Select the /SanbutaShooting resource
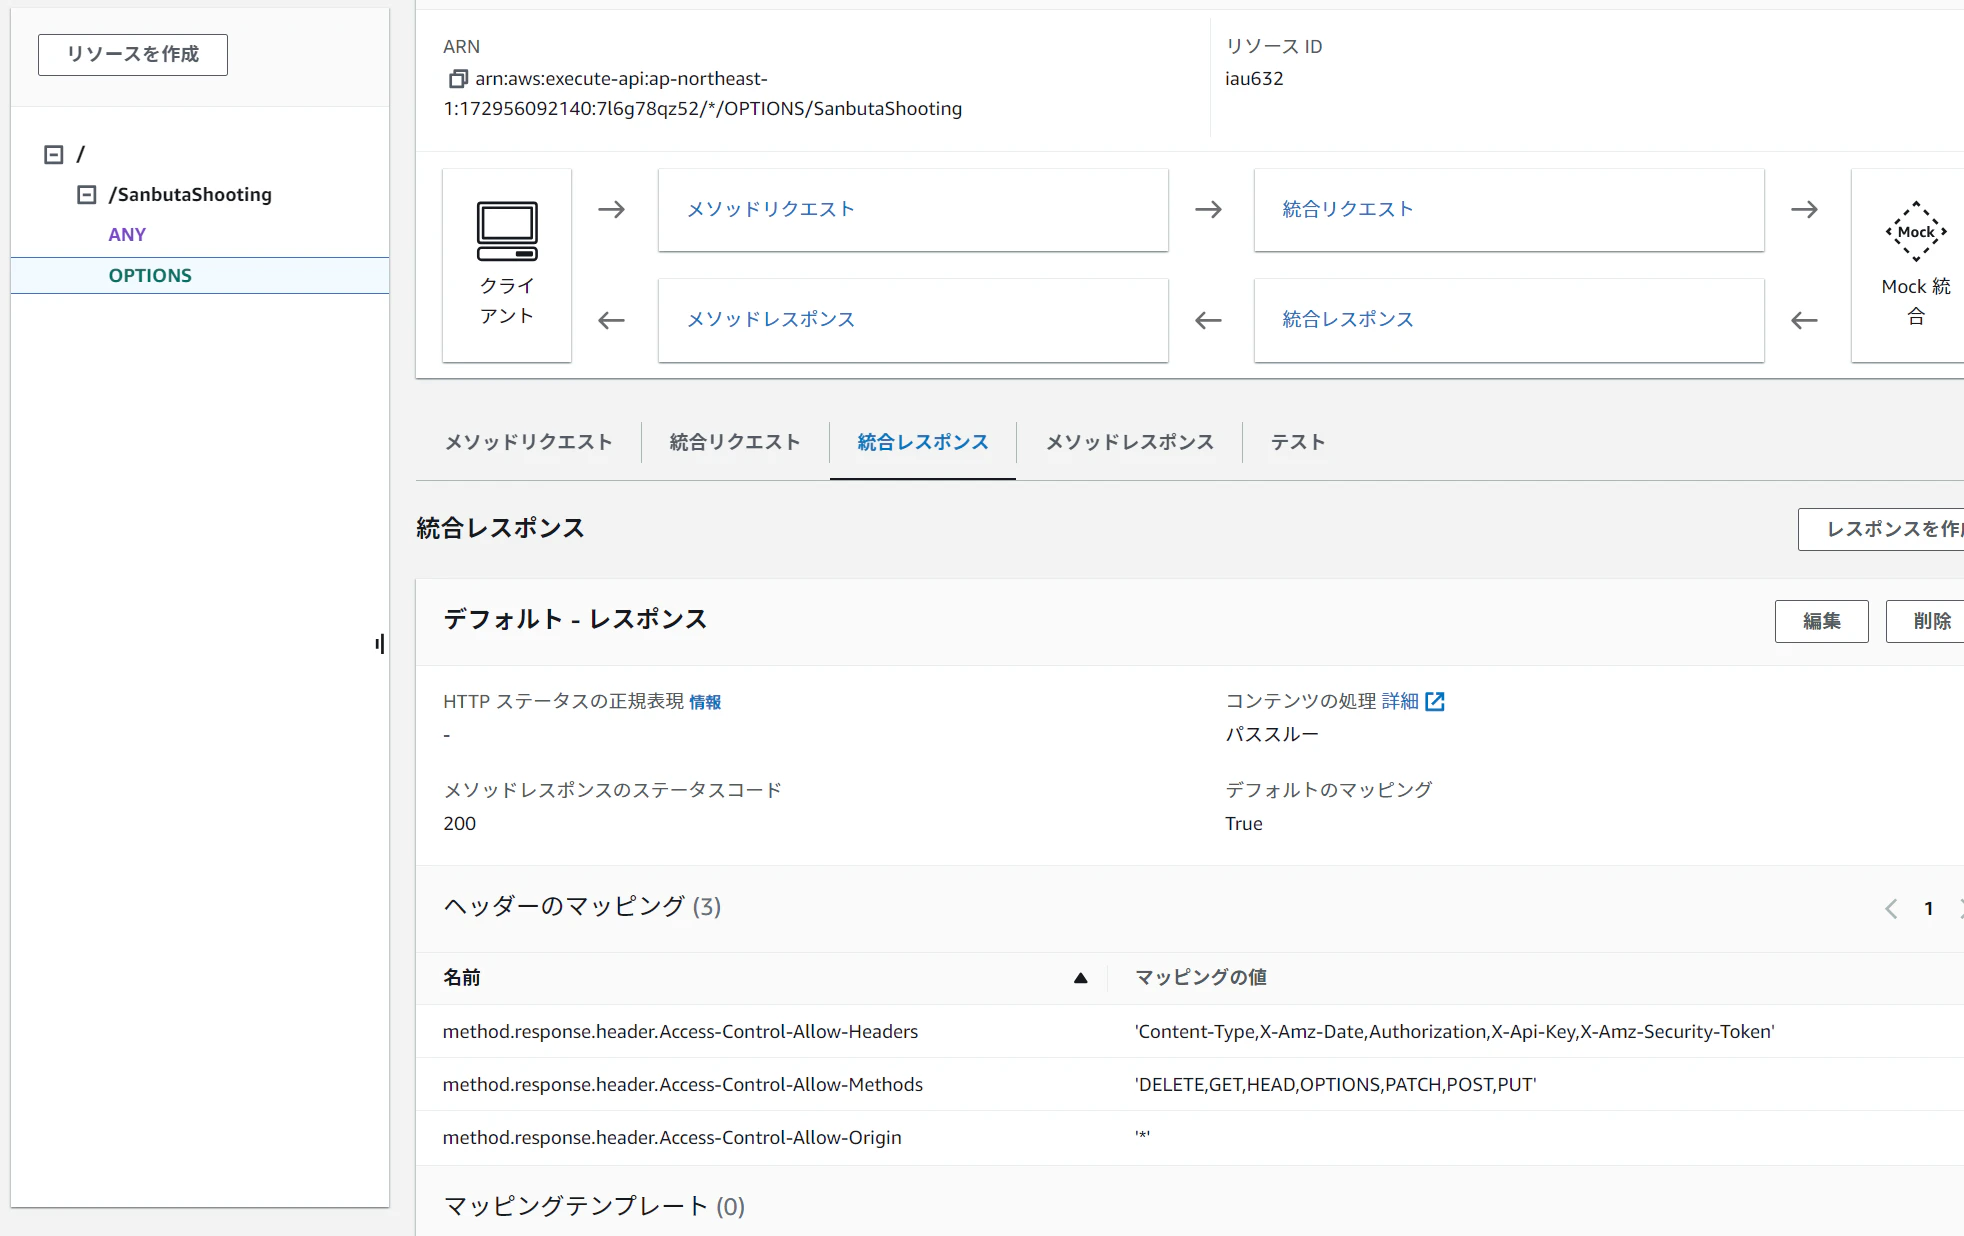Image resolution: width=1964 pixels, height=1236 pixels. (190, 194)
